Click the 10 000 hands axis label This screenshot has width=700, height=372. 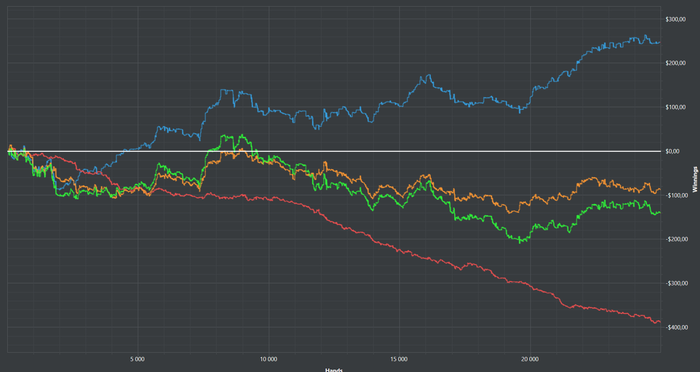tap(268, 359)
